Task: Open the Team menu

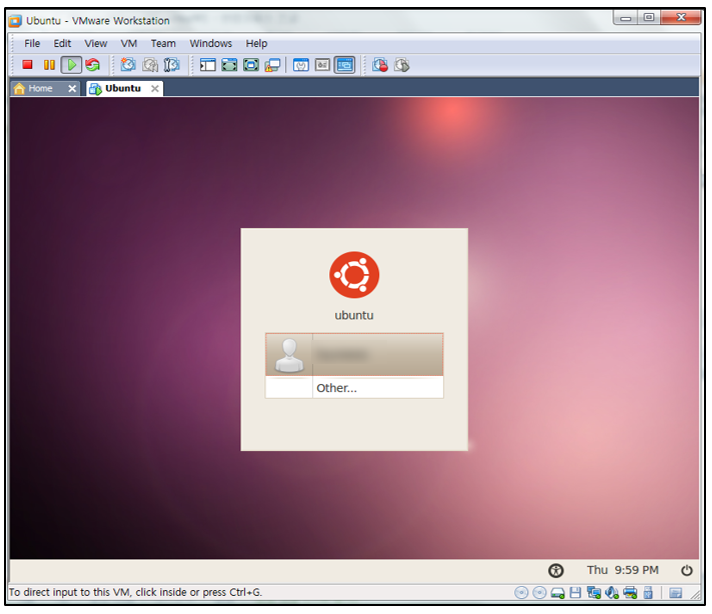Action: point(163,44)
